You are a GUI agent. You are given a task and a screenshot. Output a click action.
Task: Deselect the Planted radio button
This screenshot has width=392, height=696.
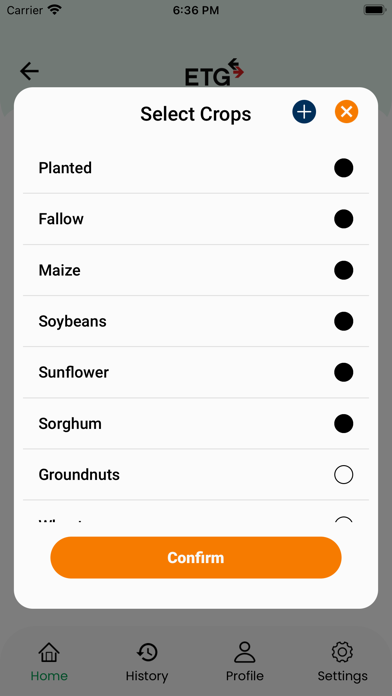click(344, 168)
